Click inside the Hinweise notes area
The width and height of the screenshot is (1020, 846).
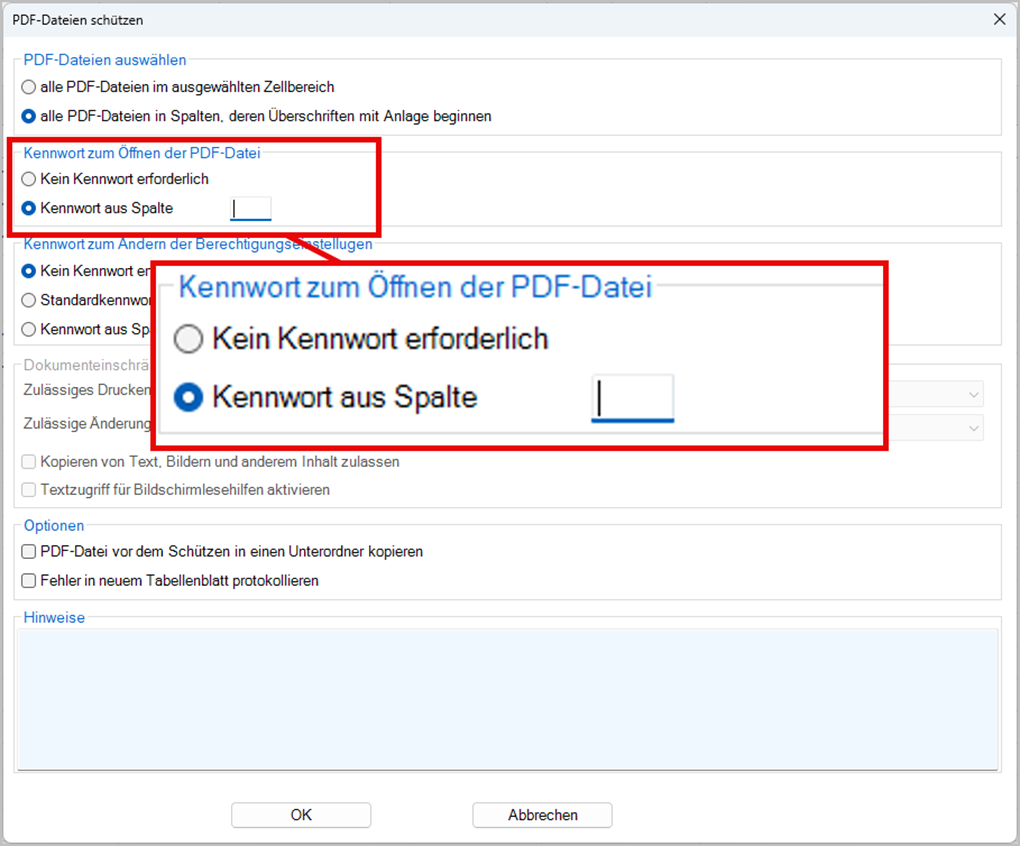[x=509, y=698]
